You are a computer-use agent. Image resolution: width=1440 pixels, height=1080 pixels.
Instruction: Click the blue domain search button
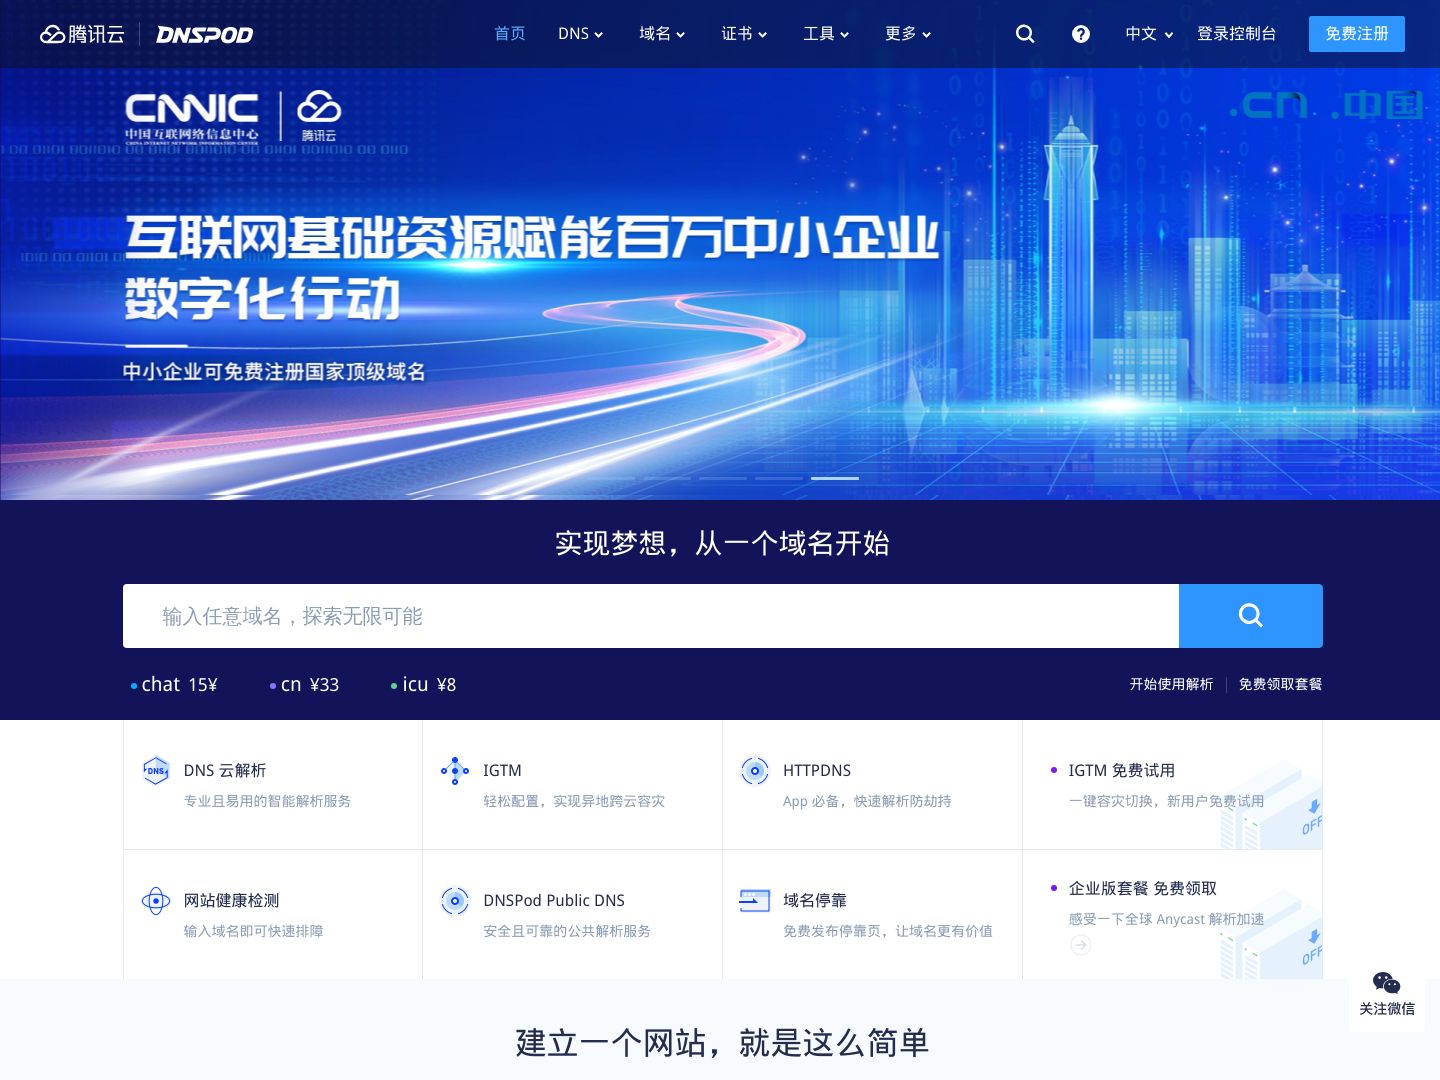pos(1251,616)
